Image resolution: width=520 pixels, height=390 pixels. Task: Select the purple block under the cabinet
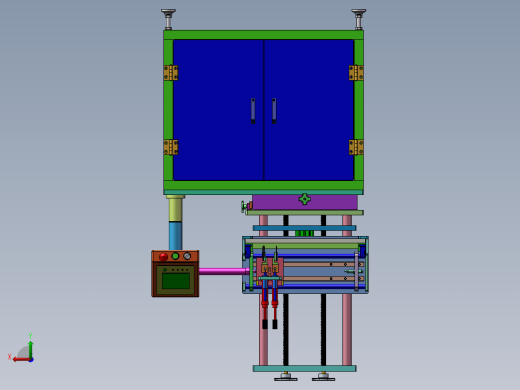305,202
